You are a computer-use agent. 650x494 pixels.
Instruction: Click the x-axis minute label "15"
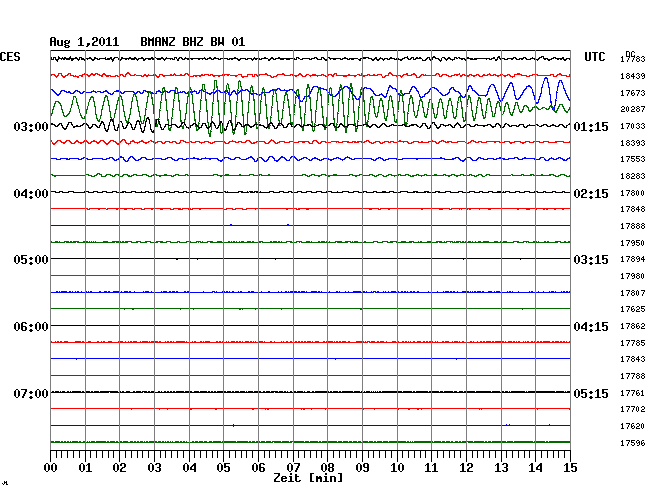click(x=570, y=468)
